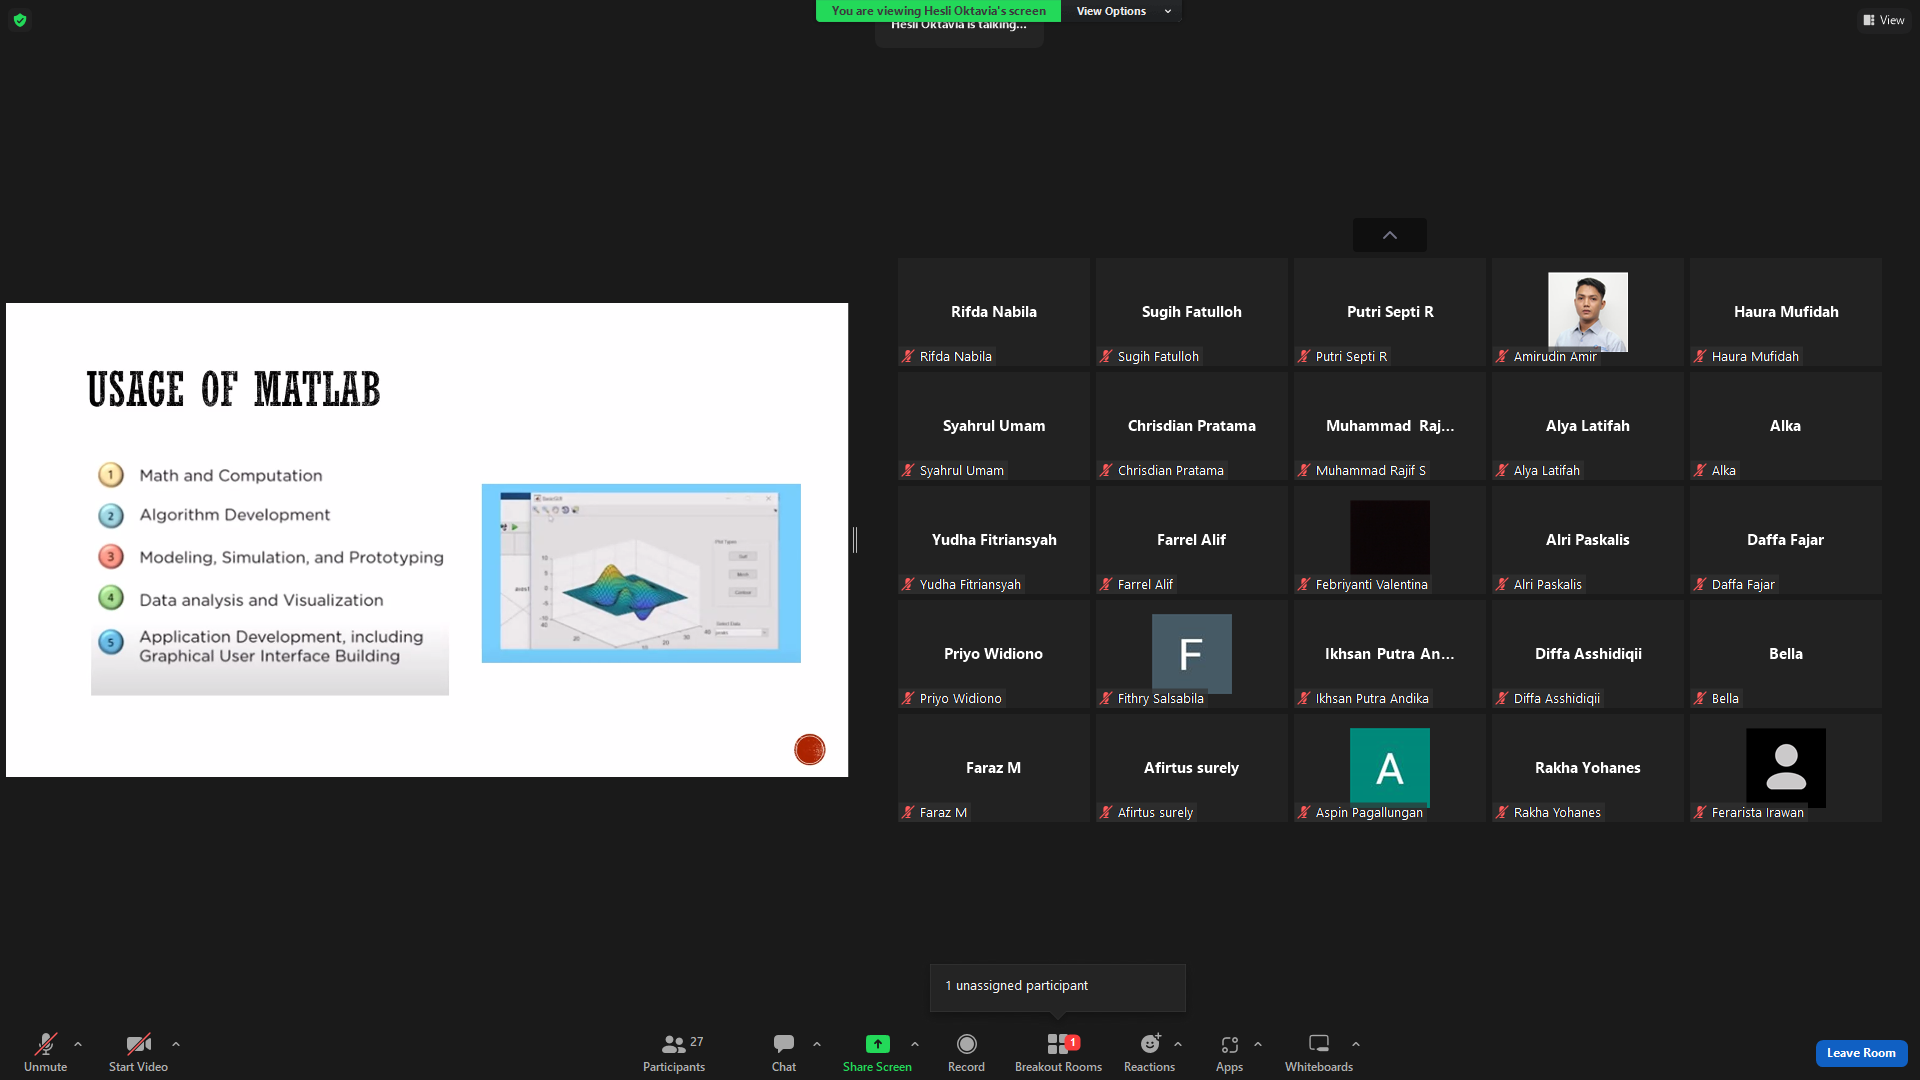
Task: Select Feraristа Irawan's profile tile
Action: coord(1786,768)
